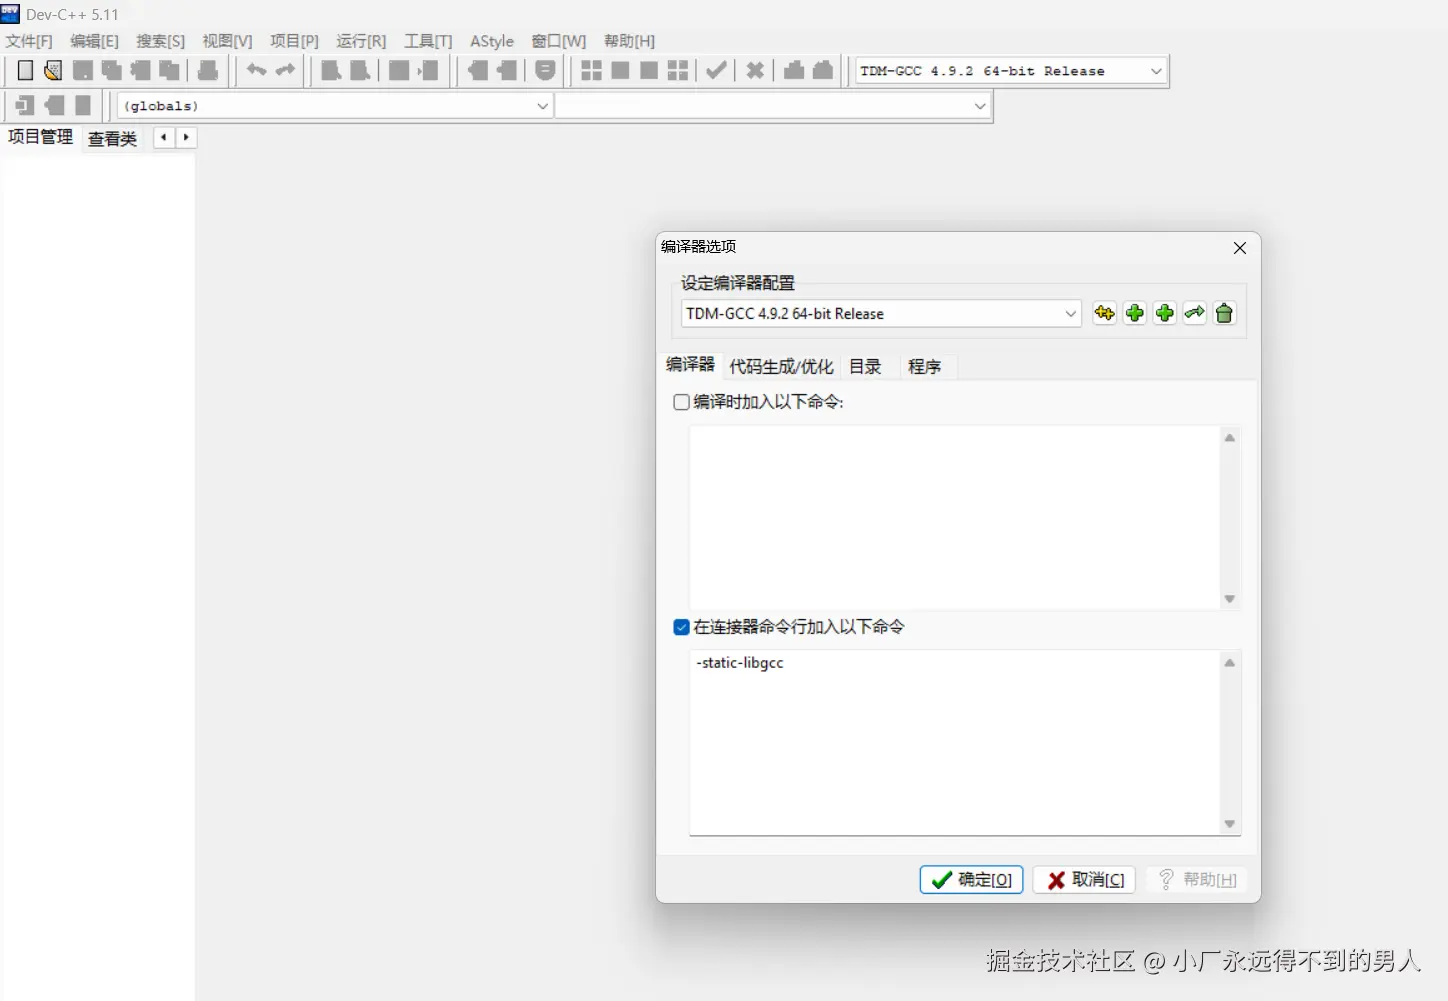The image size is (1448, 1001).
Task: Click the green check on 确定 button
Action: coord(941,880)
